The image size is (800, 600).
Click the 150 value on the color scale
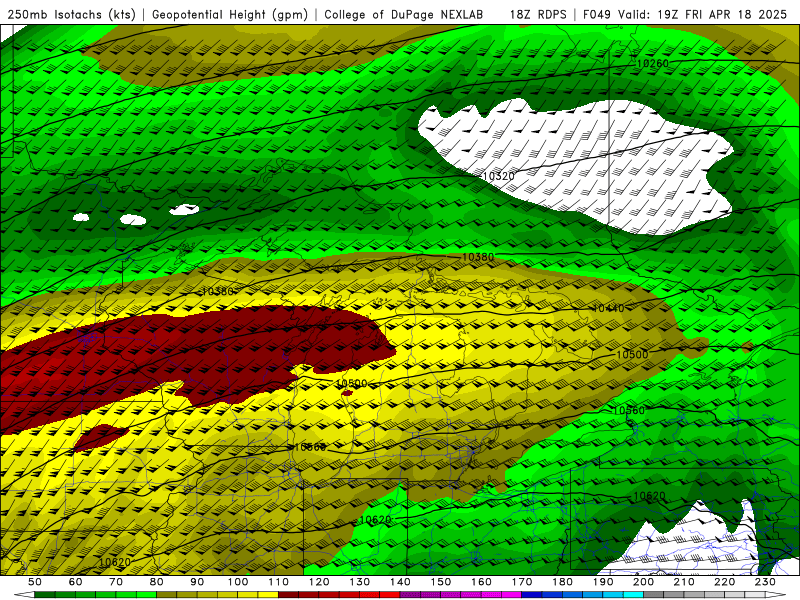coord(441,582)
